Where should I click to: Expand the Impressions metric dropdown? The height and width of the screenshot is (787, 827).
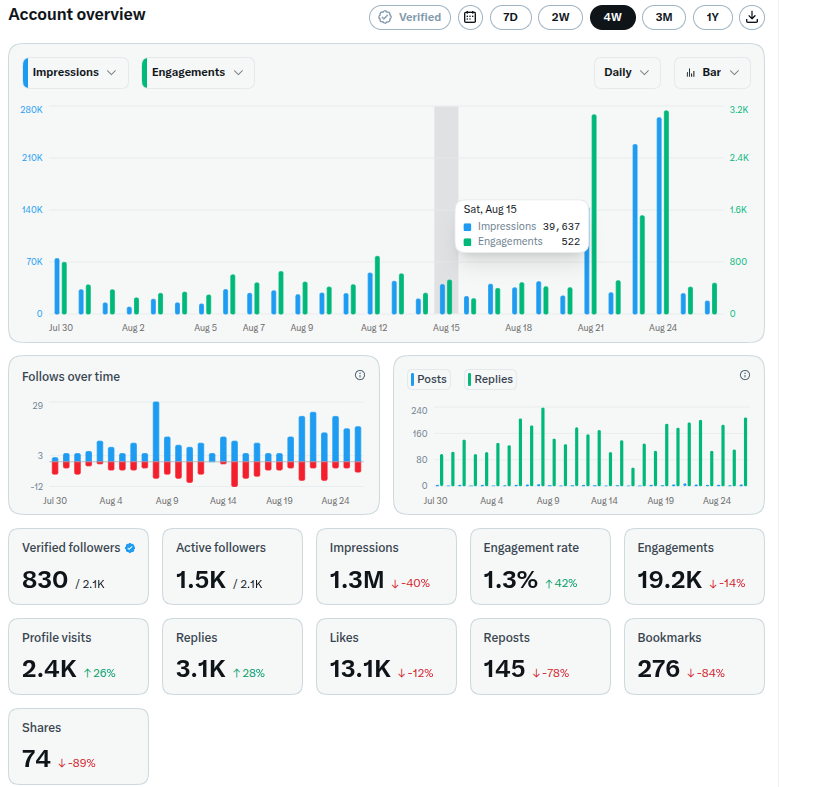75,73
